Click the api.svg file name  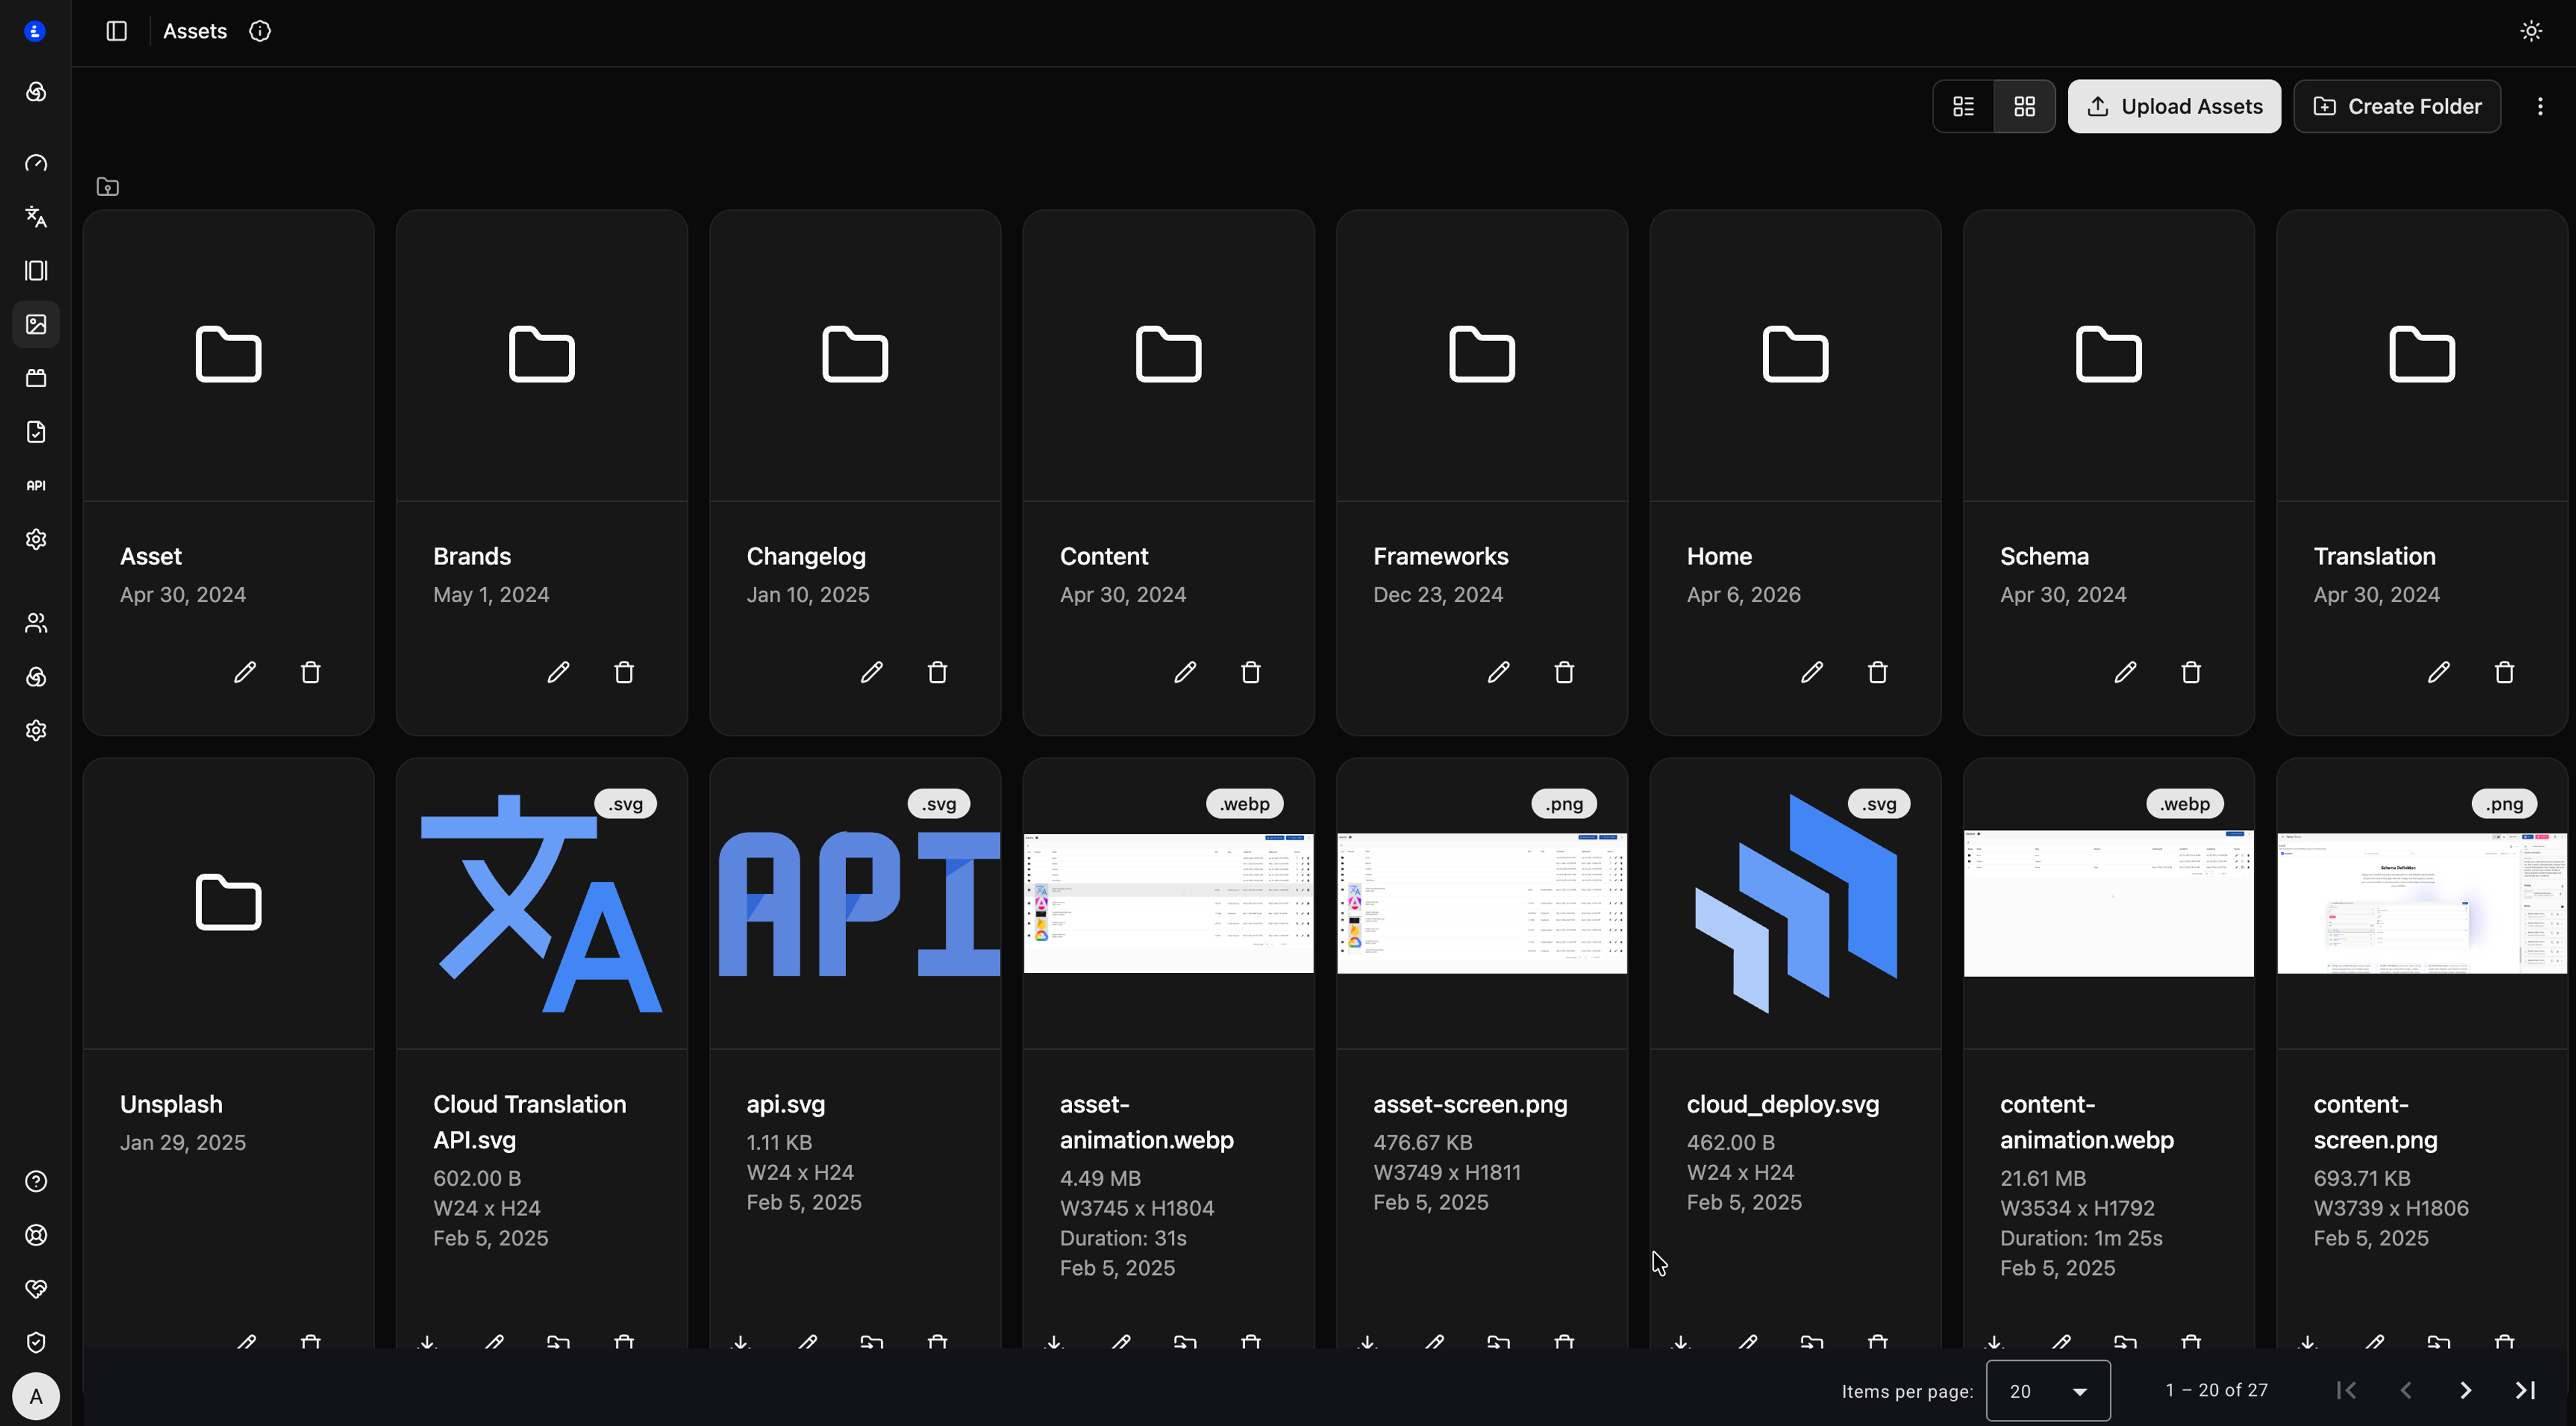[x=786, y=1104]
